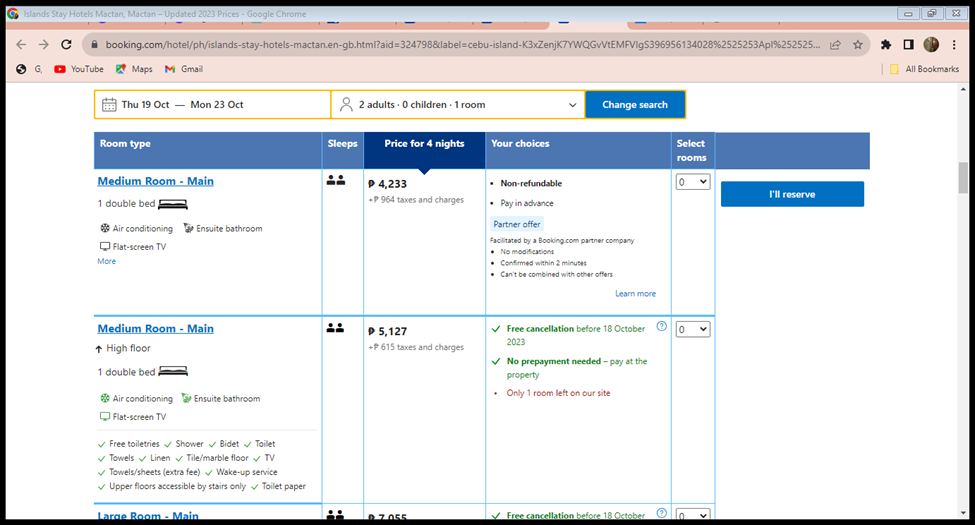Click Wake-up service amenity text
This screenshot has width=975, height=525.
coord(247,472)
